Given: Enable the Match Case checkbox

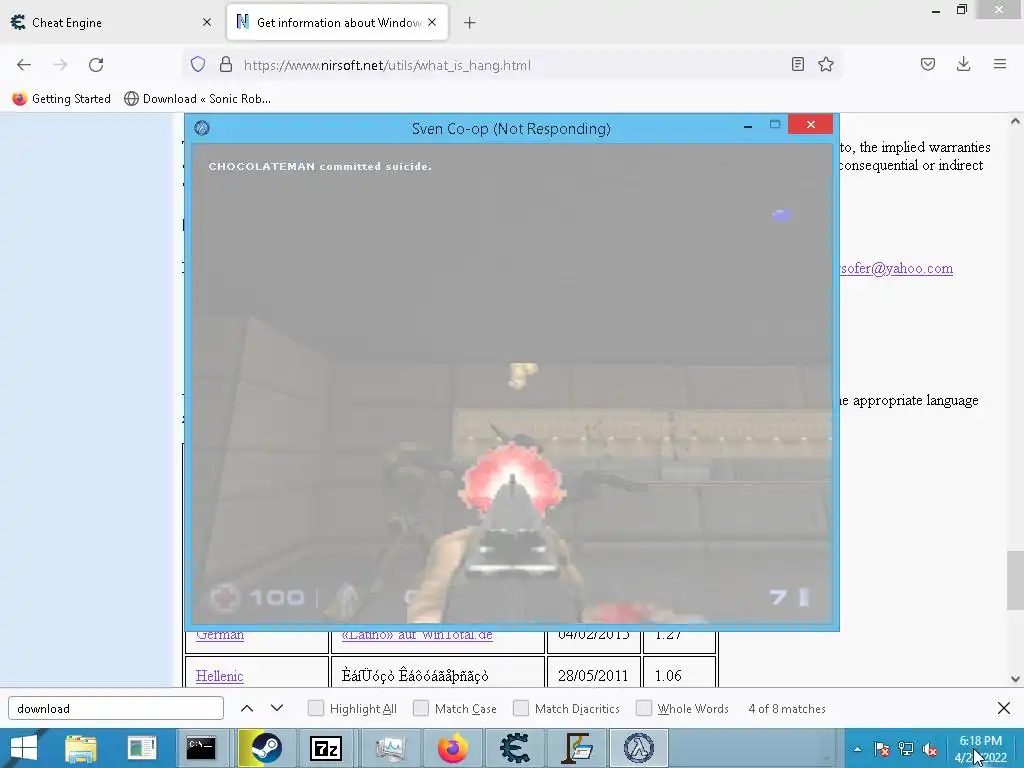Looking at the screenshot, I should [x=421, y=709].
